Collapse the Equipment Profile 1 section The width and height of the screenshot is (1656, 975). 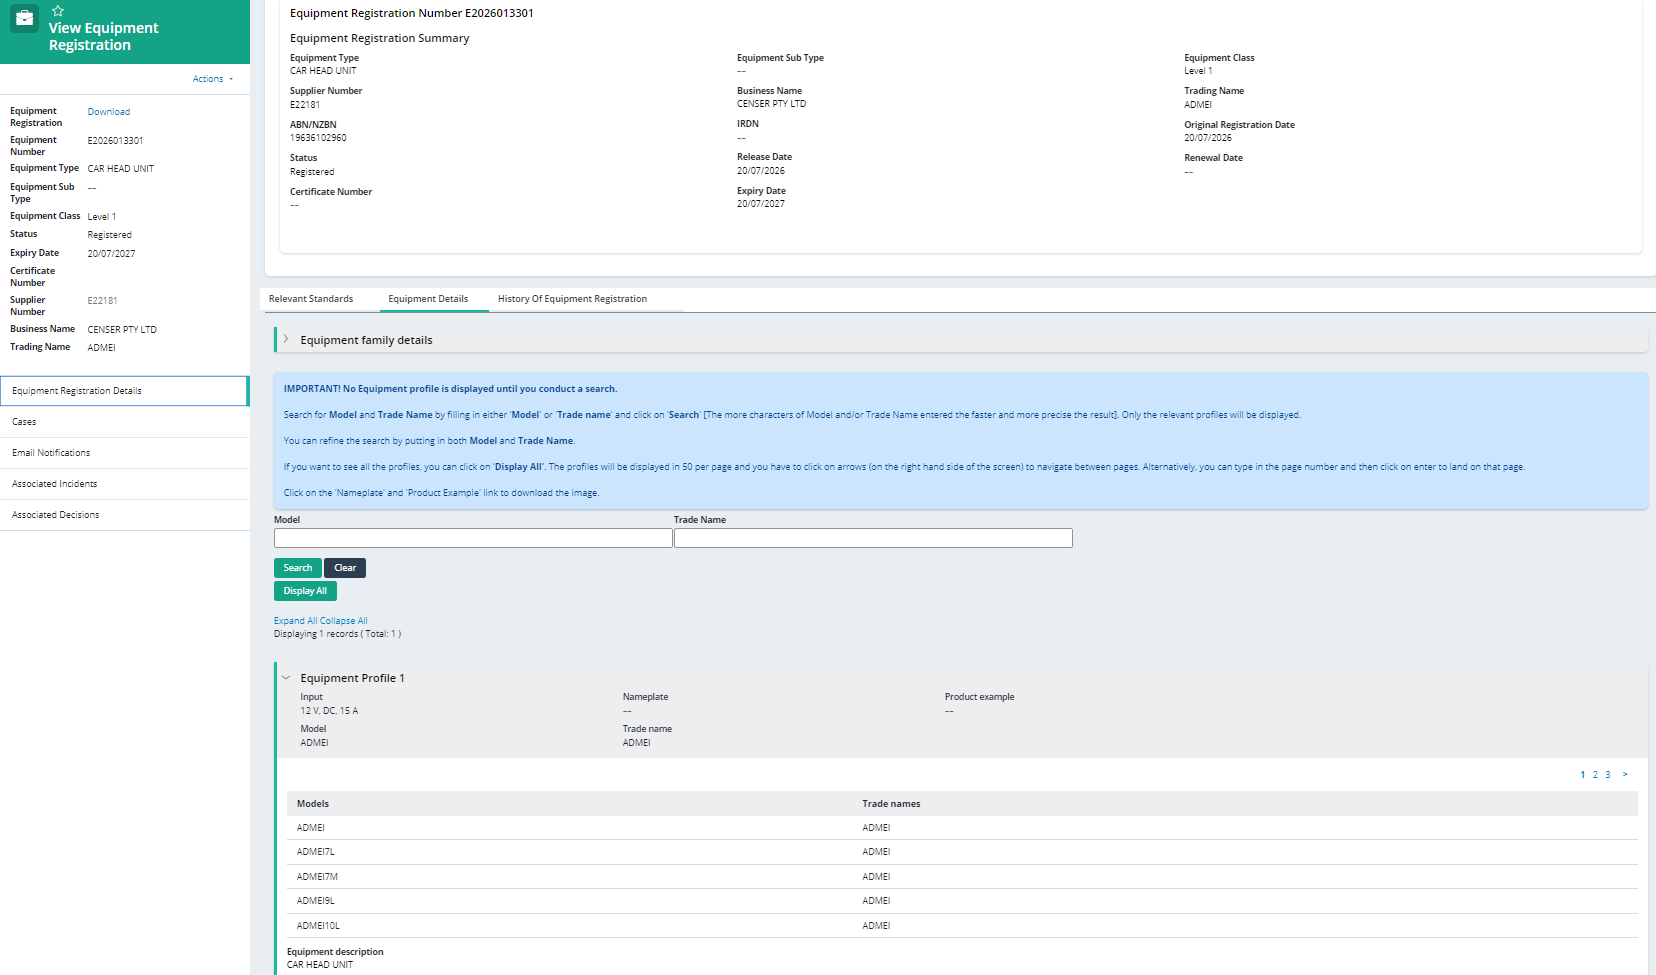coord(286,678)
